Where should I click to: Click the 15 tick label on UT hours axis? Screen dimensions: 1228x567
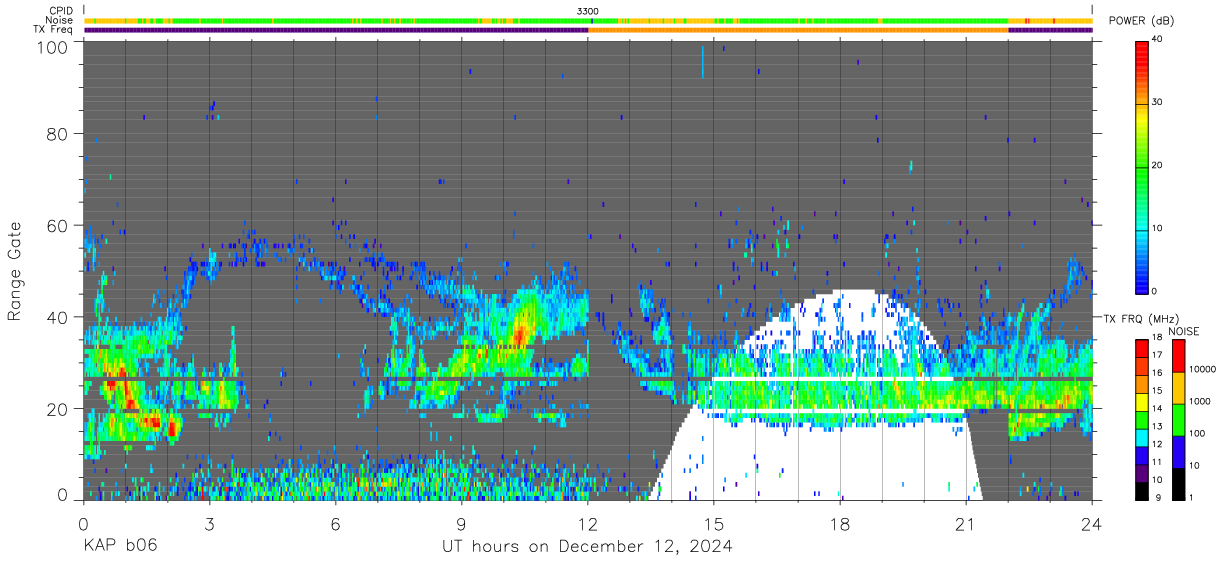click(714, 523)
